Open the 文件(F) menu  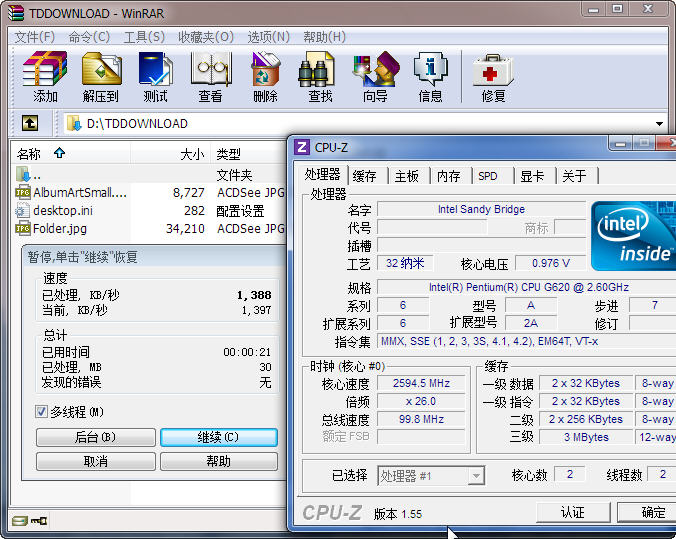point(34,37)
